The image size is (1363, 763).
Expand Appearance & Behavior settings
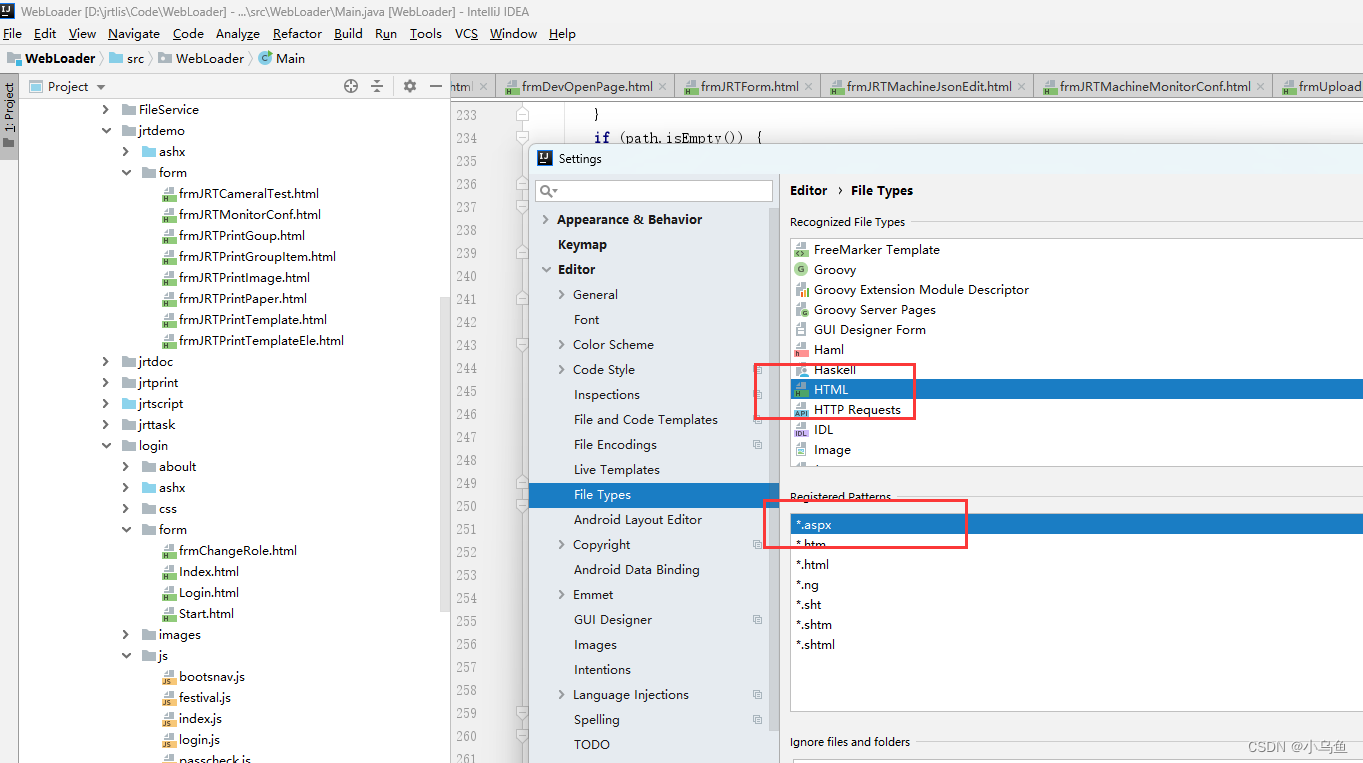pos(546,220)
